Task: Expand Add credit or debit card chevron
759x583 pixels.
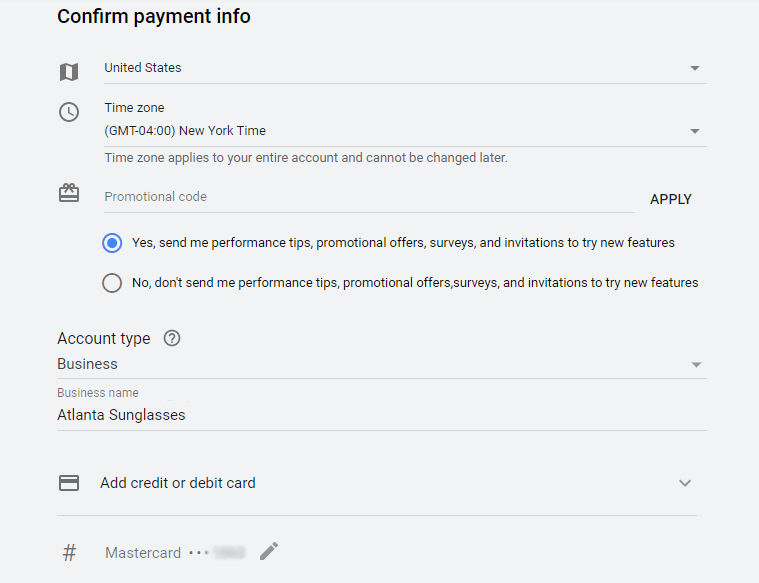Action: (x=685, y=483)
